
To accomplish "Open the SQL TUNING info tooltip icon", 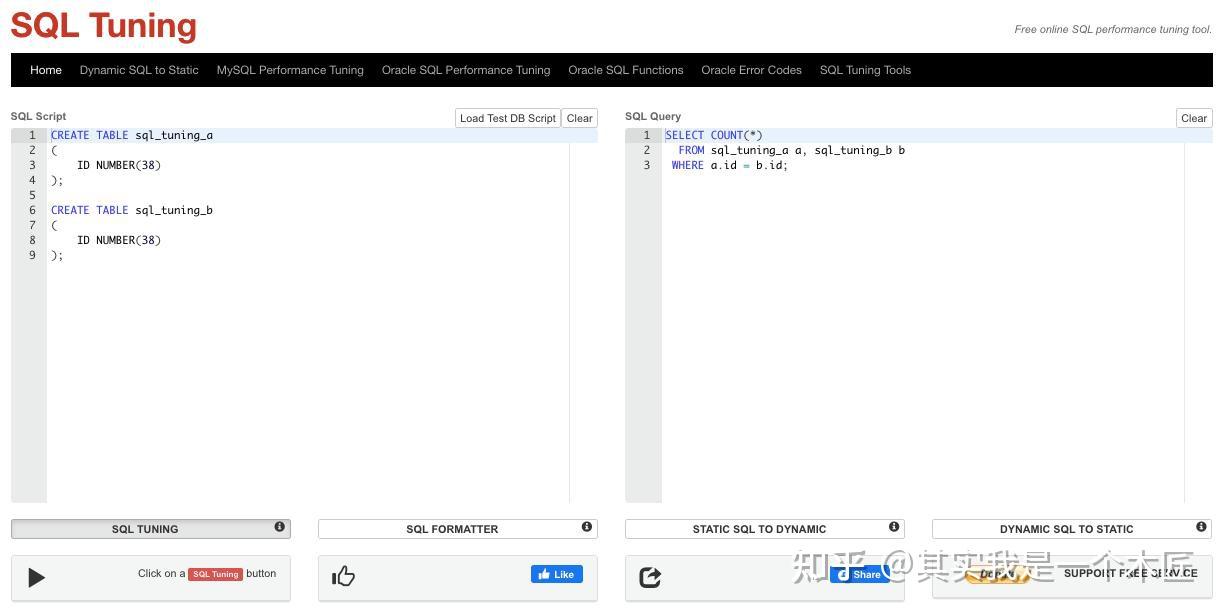I will [280, 526].
